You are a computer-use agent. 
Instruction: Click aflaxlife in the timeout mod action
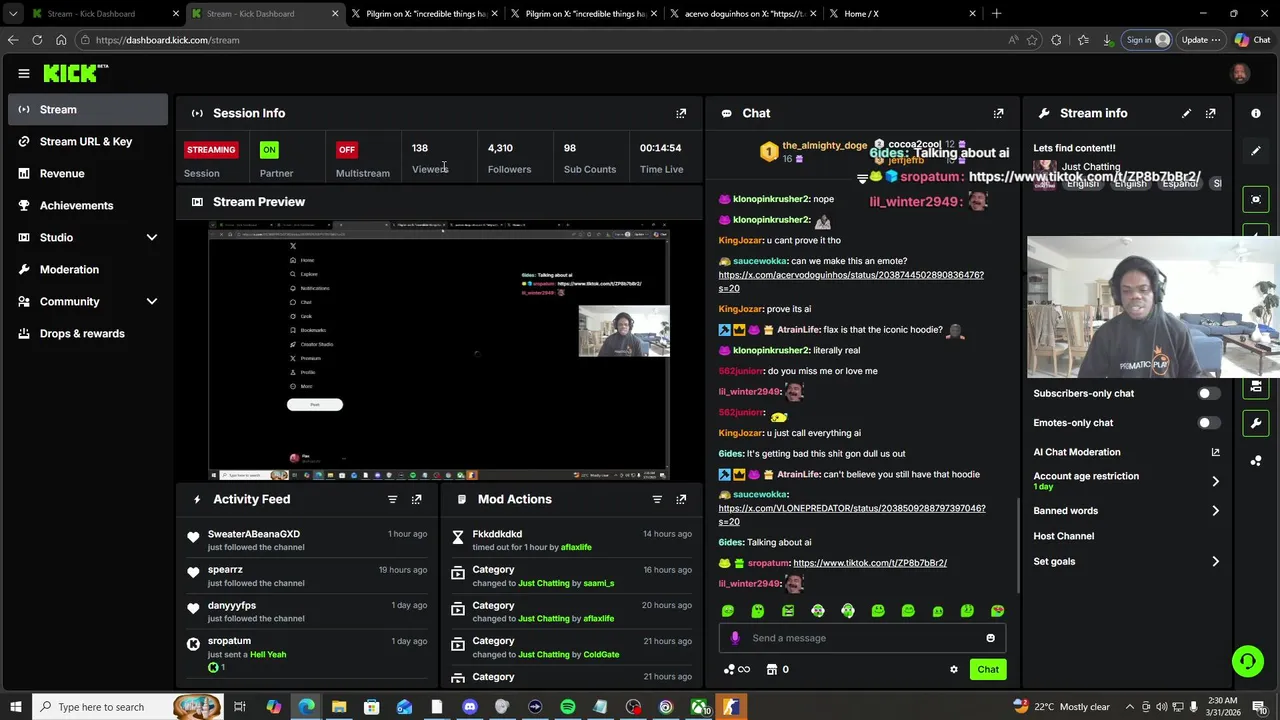(x=576, y=547)
